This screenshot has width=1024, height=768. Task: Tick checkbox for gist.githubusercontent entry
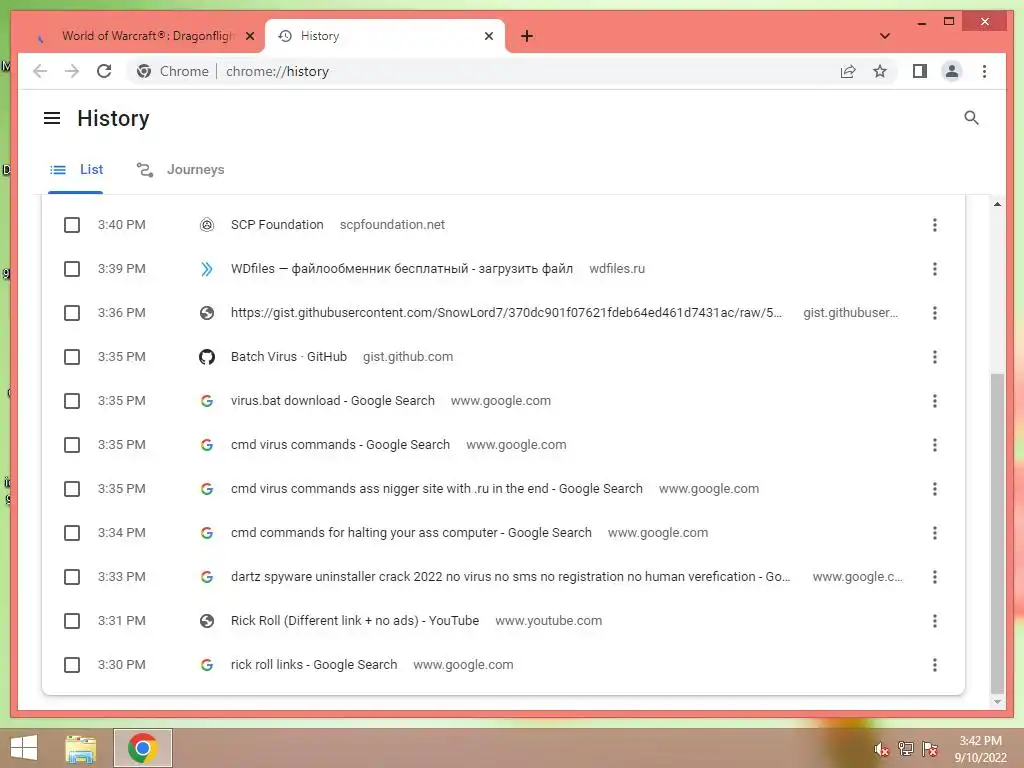pos(72,313)
